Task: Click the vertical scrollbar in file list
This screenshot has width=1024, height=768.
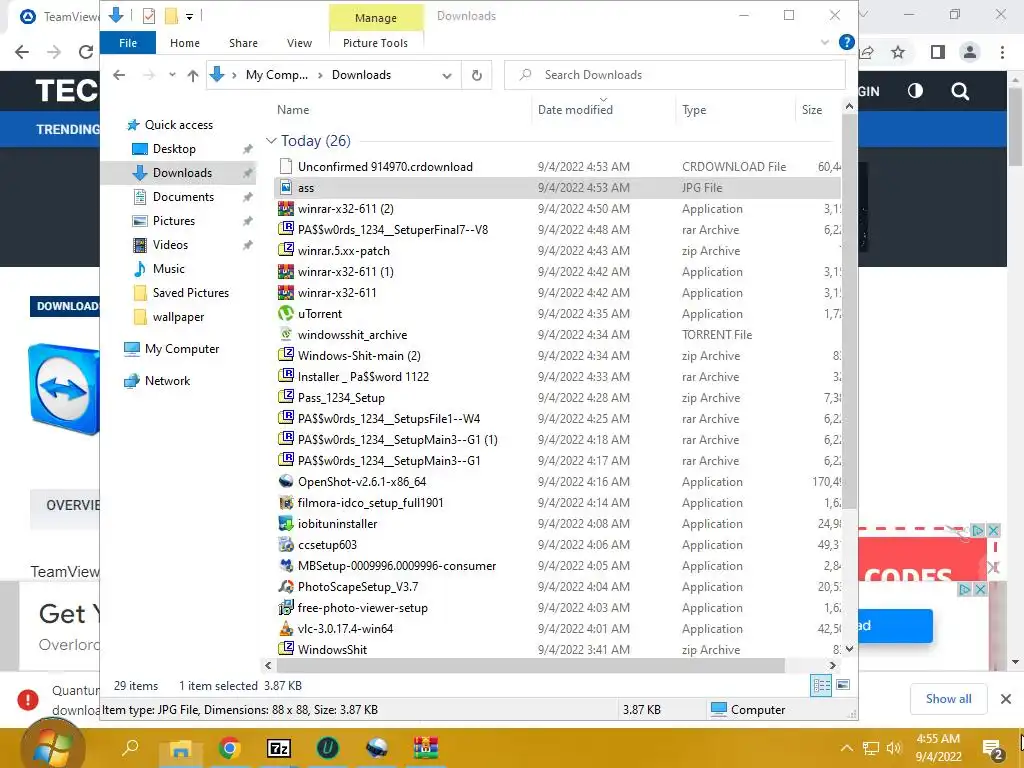Action: (849, 312)
